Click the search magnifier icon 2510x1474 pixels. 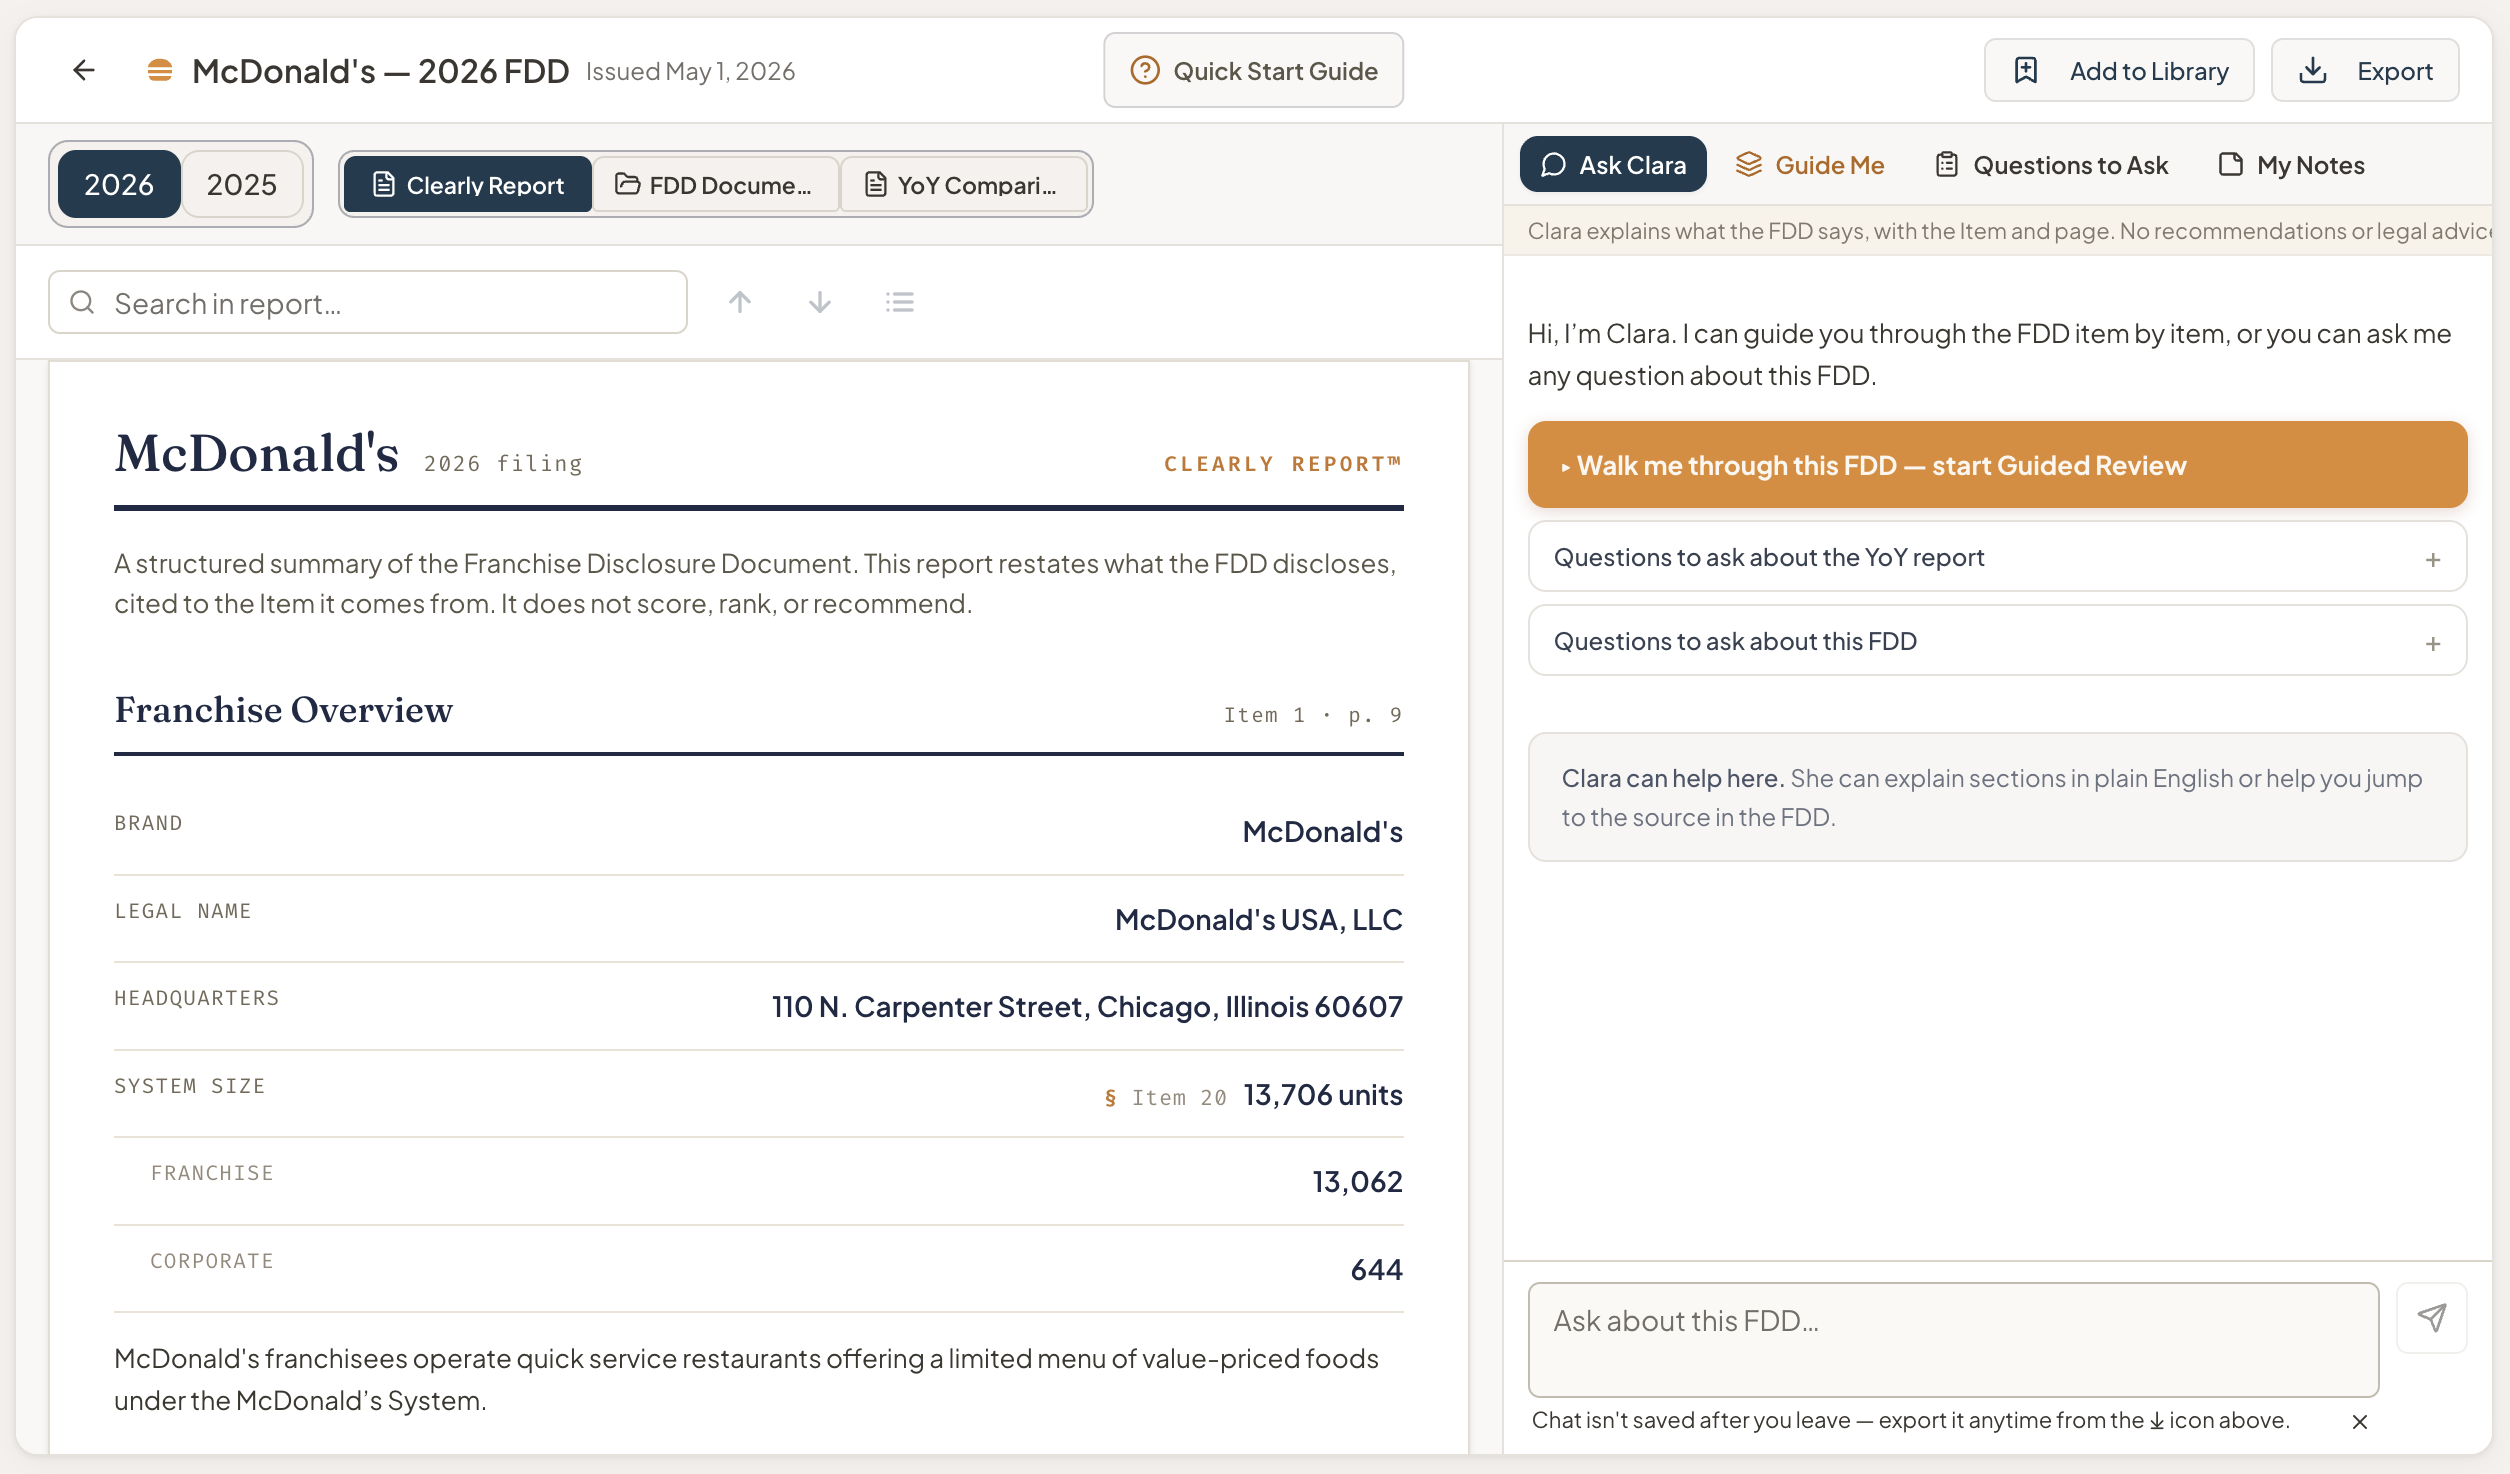coord(82,302)
